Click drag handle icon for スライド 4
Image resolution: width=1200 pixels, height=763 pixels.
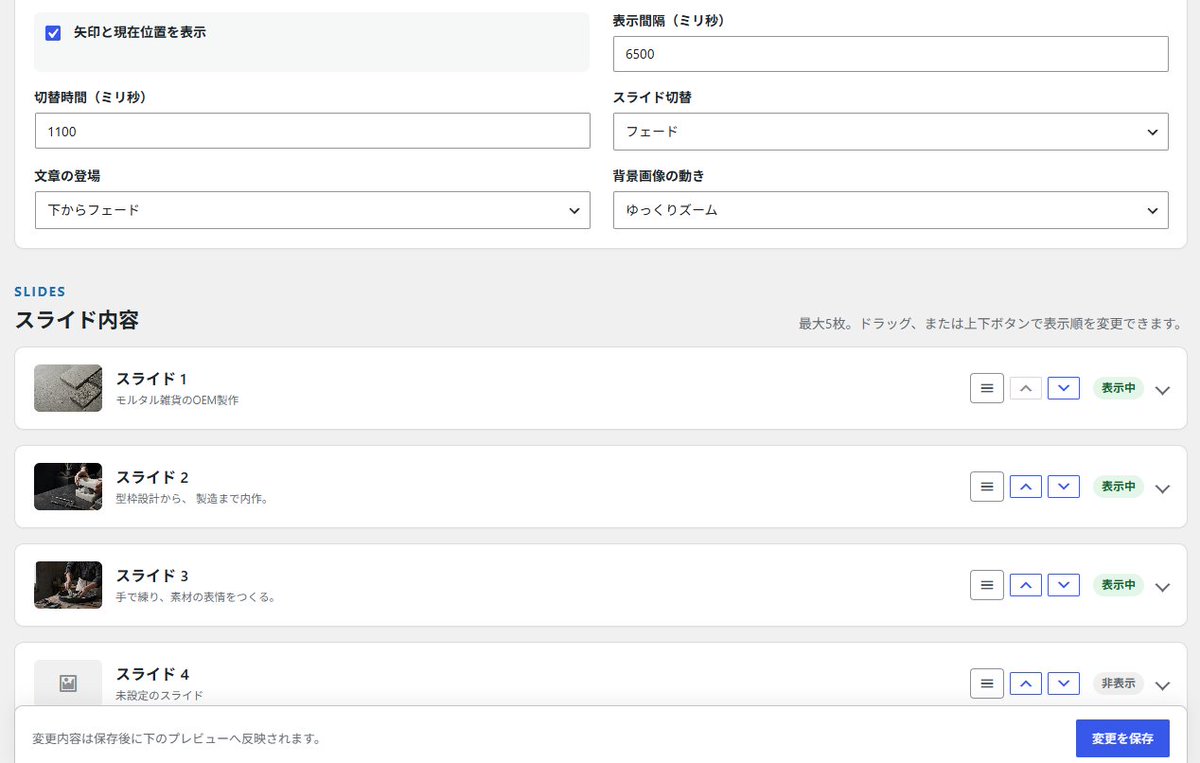(987, 683)
